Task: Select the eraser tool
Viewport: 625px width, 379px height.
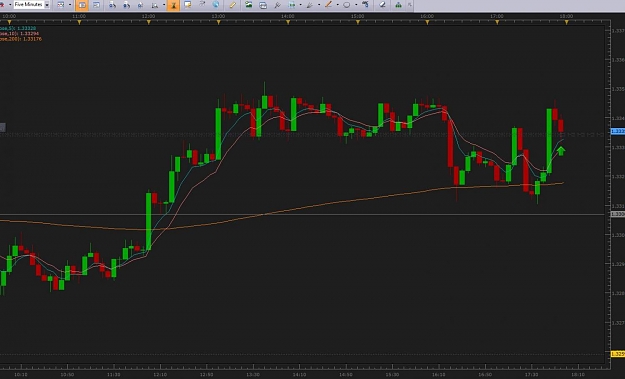Action: (x=383, y=5)
